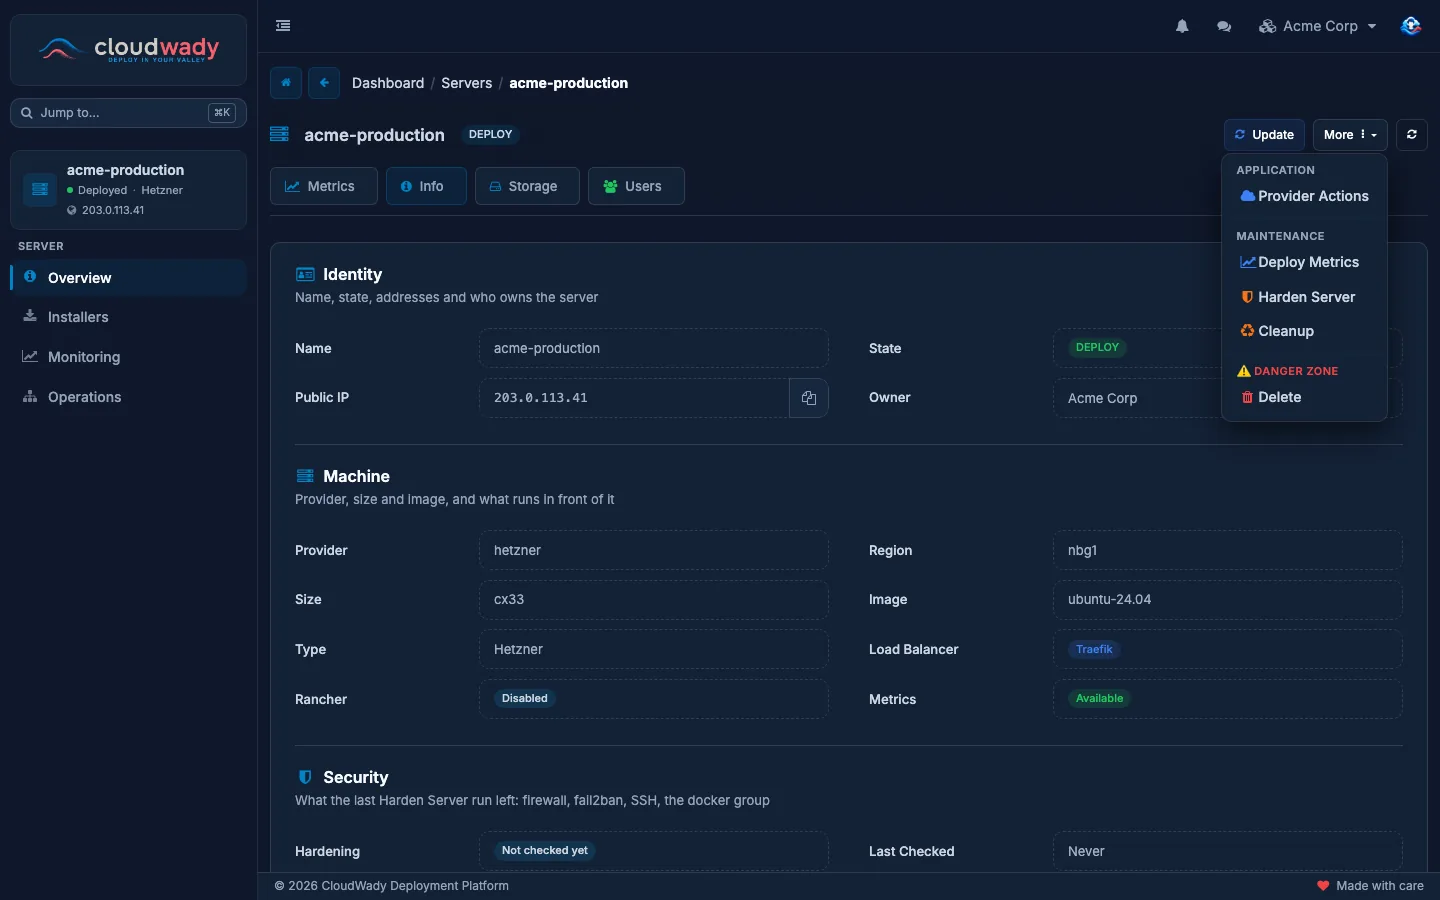Image resolution: width=1440 pixels, height=900 pixels.
Task: Click the Owner value Acme Corp
Action: [1102, 398]
